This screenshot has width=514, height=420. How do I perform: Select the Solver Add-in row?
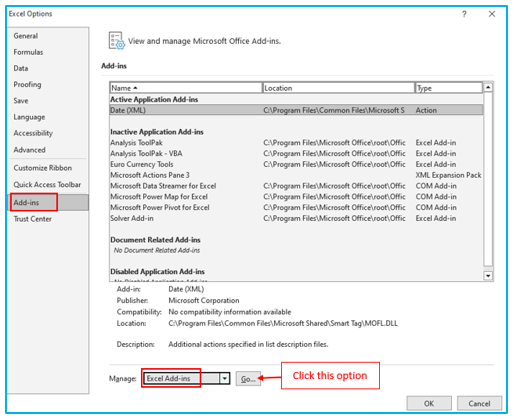point(296,218)
